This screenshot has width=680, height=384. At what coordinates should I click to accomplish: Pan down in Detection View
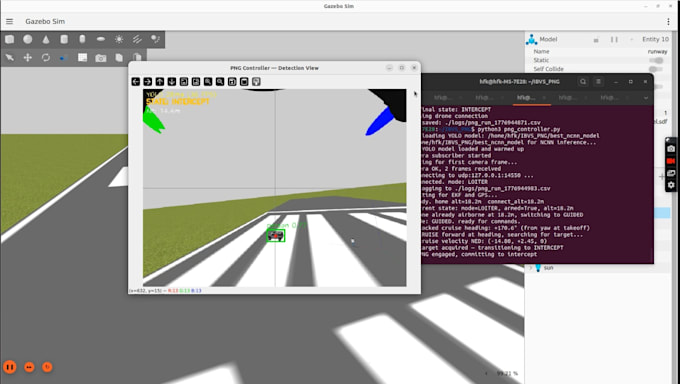[x=172, y=82]
